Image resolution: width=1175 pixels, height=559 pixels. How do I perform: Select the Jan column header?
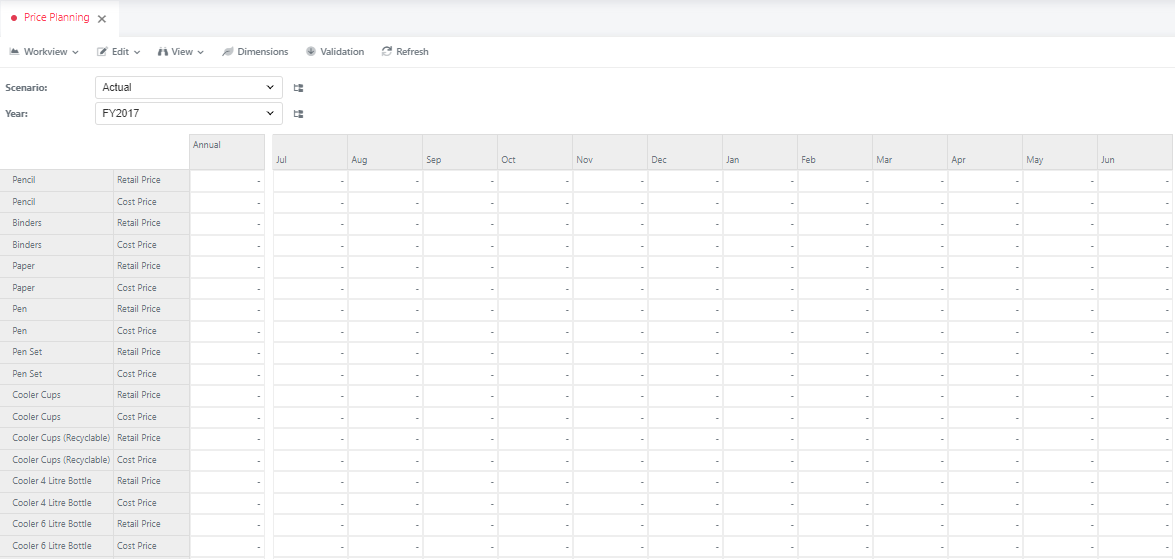click(x=760, y=152)
